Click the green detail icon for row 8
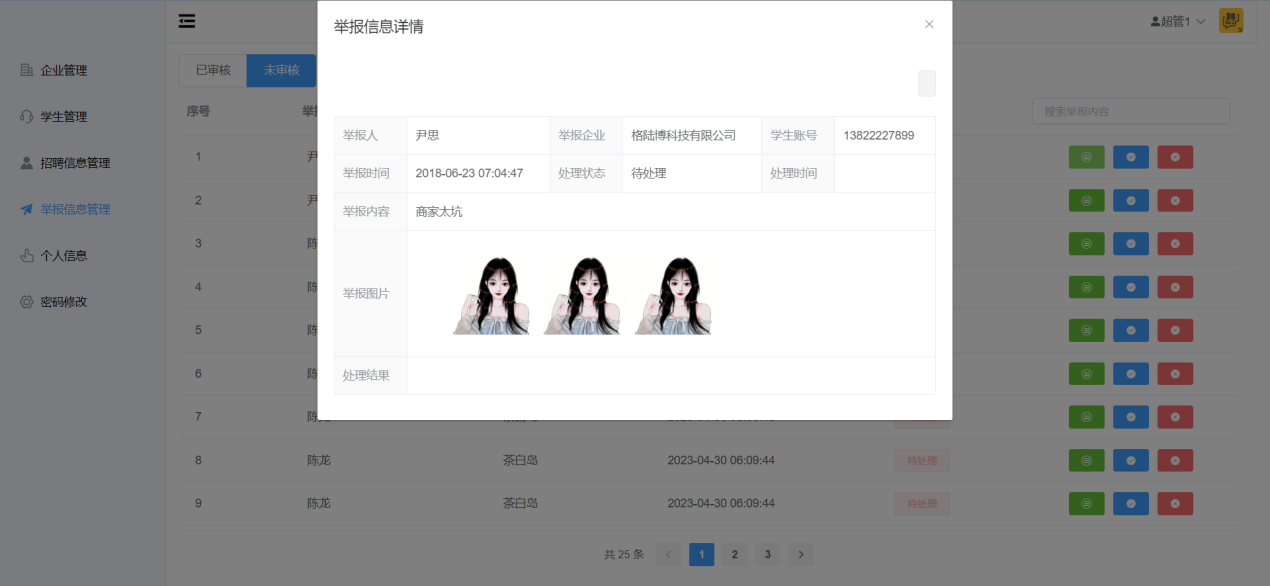Viewport: 1270px width, 586px height. [x=1087, y=461]
